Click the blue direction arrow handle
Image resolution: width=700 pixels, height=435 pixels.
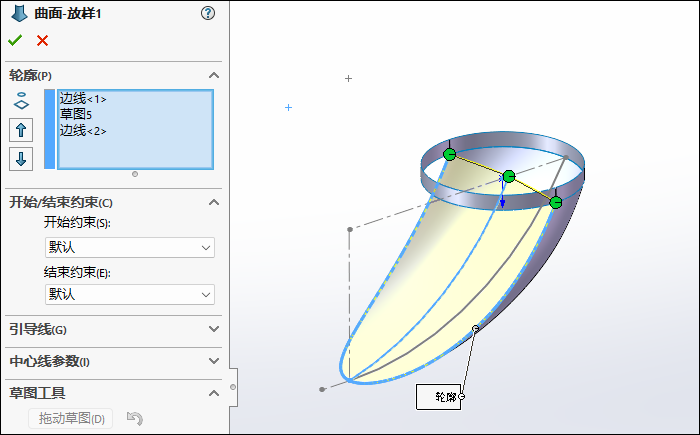pos(503,202)
